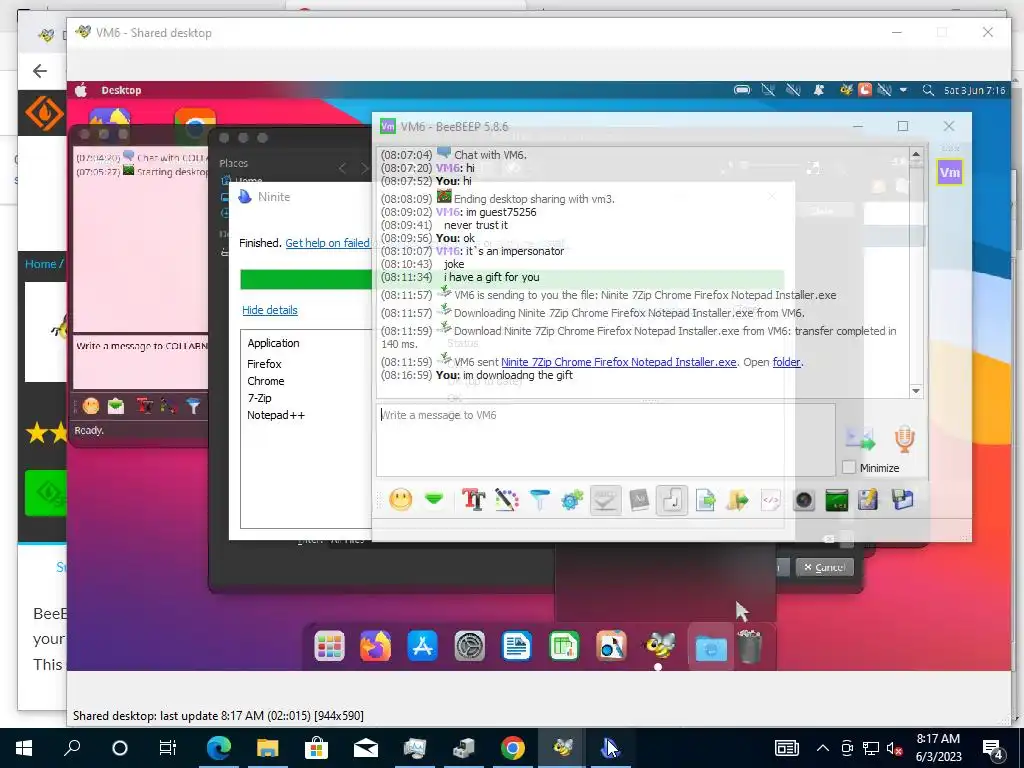Viewport: 1024px width, 768px height.
Task: Open Google Chrome from the Windows taskbar
Action: click(513, 748)
